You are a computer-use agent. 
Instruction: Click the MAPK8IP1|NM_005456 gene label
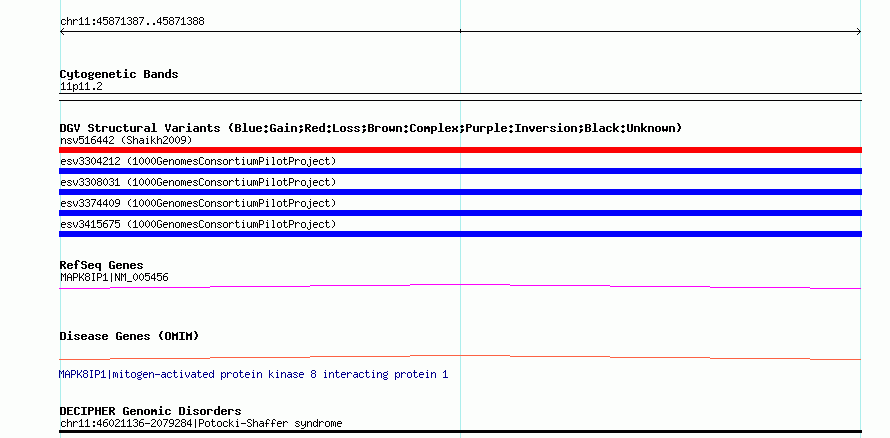[x=114, y=277]
